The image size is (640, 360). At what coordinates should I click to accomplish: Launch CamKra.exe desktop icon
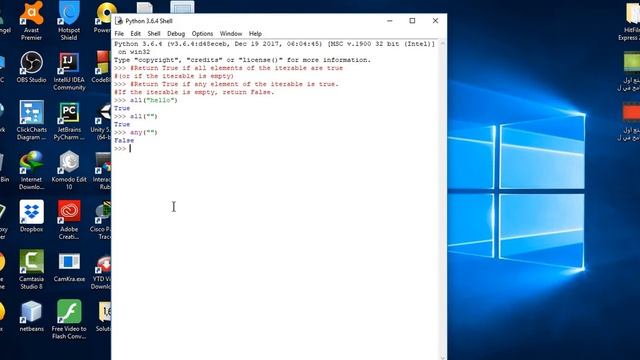(69, 267)
